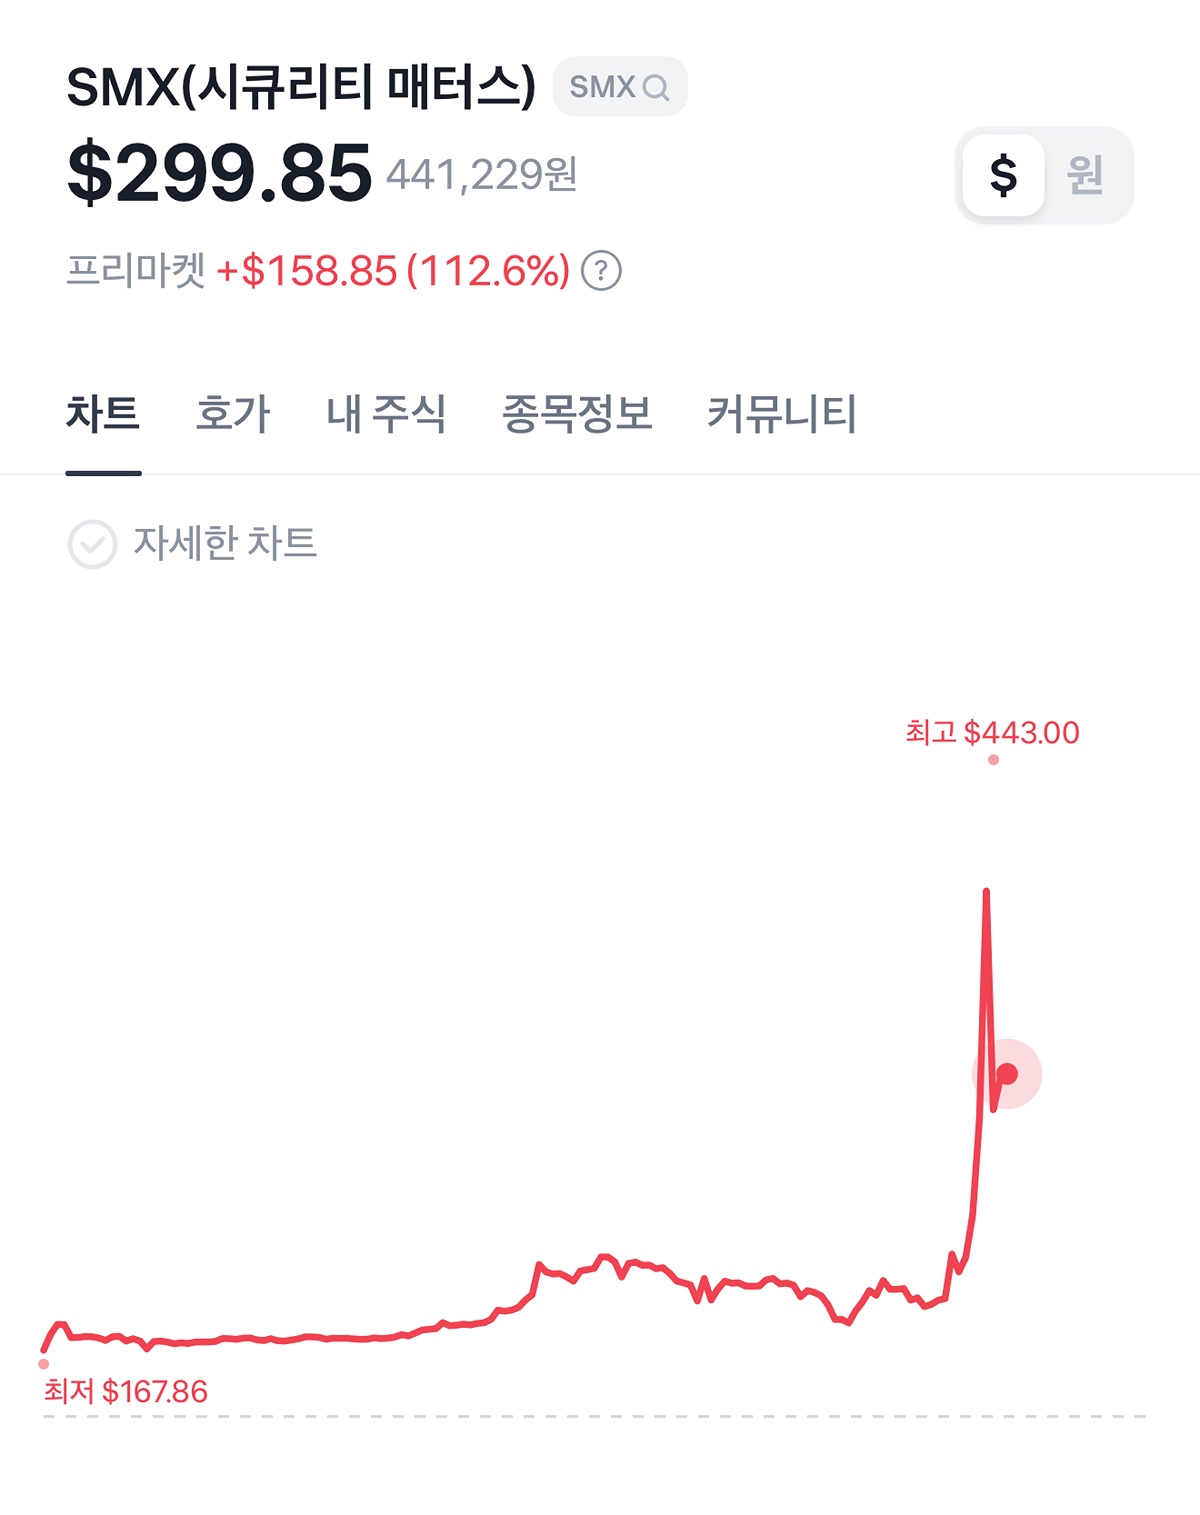Switch currency display to won (원)

[x=1085, y=175]
